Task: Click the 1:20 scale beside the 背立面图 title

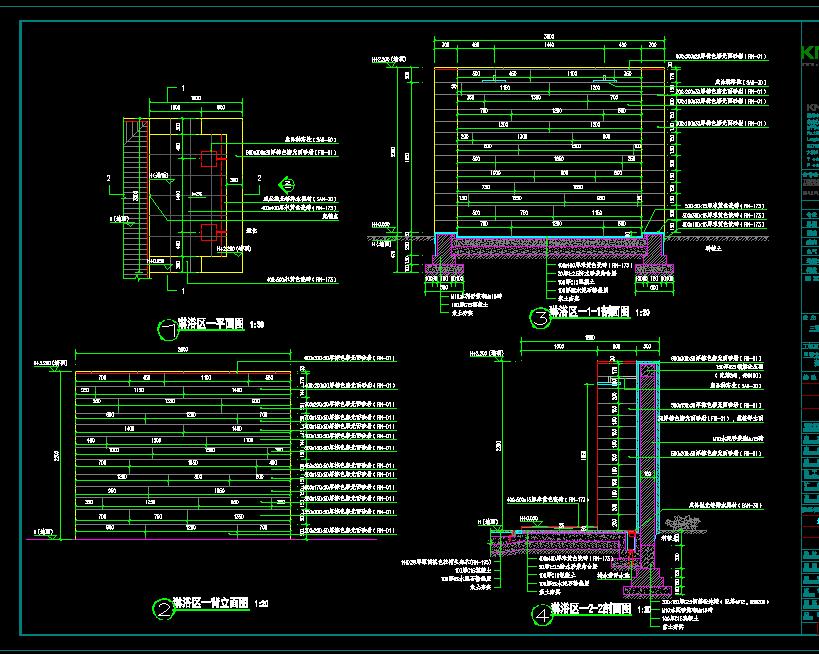Action: click(261, 604)
